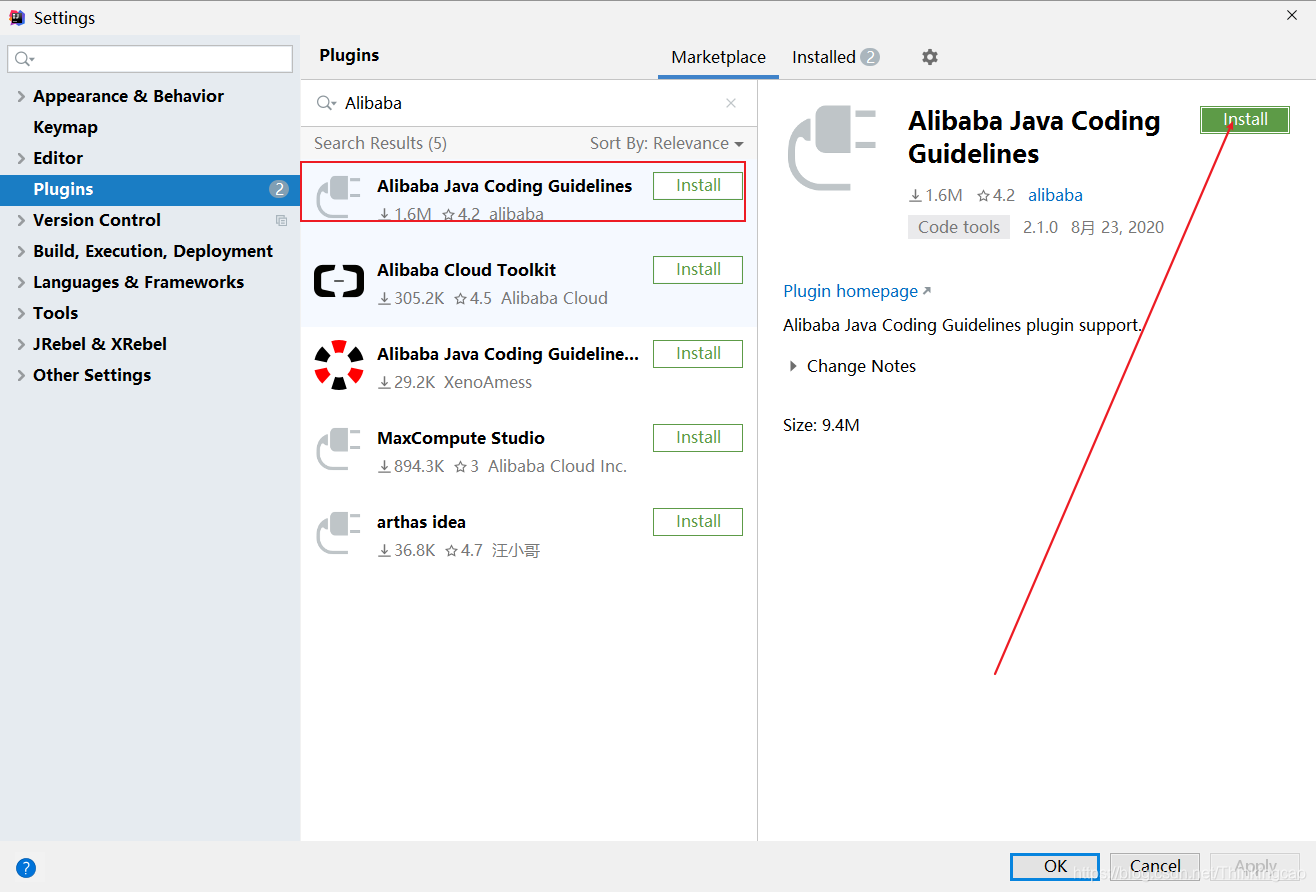Click the Alibaba Cloud Toolkit plugin icon
1316x892 pixels.
tap(339, 282)
